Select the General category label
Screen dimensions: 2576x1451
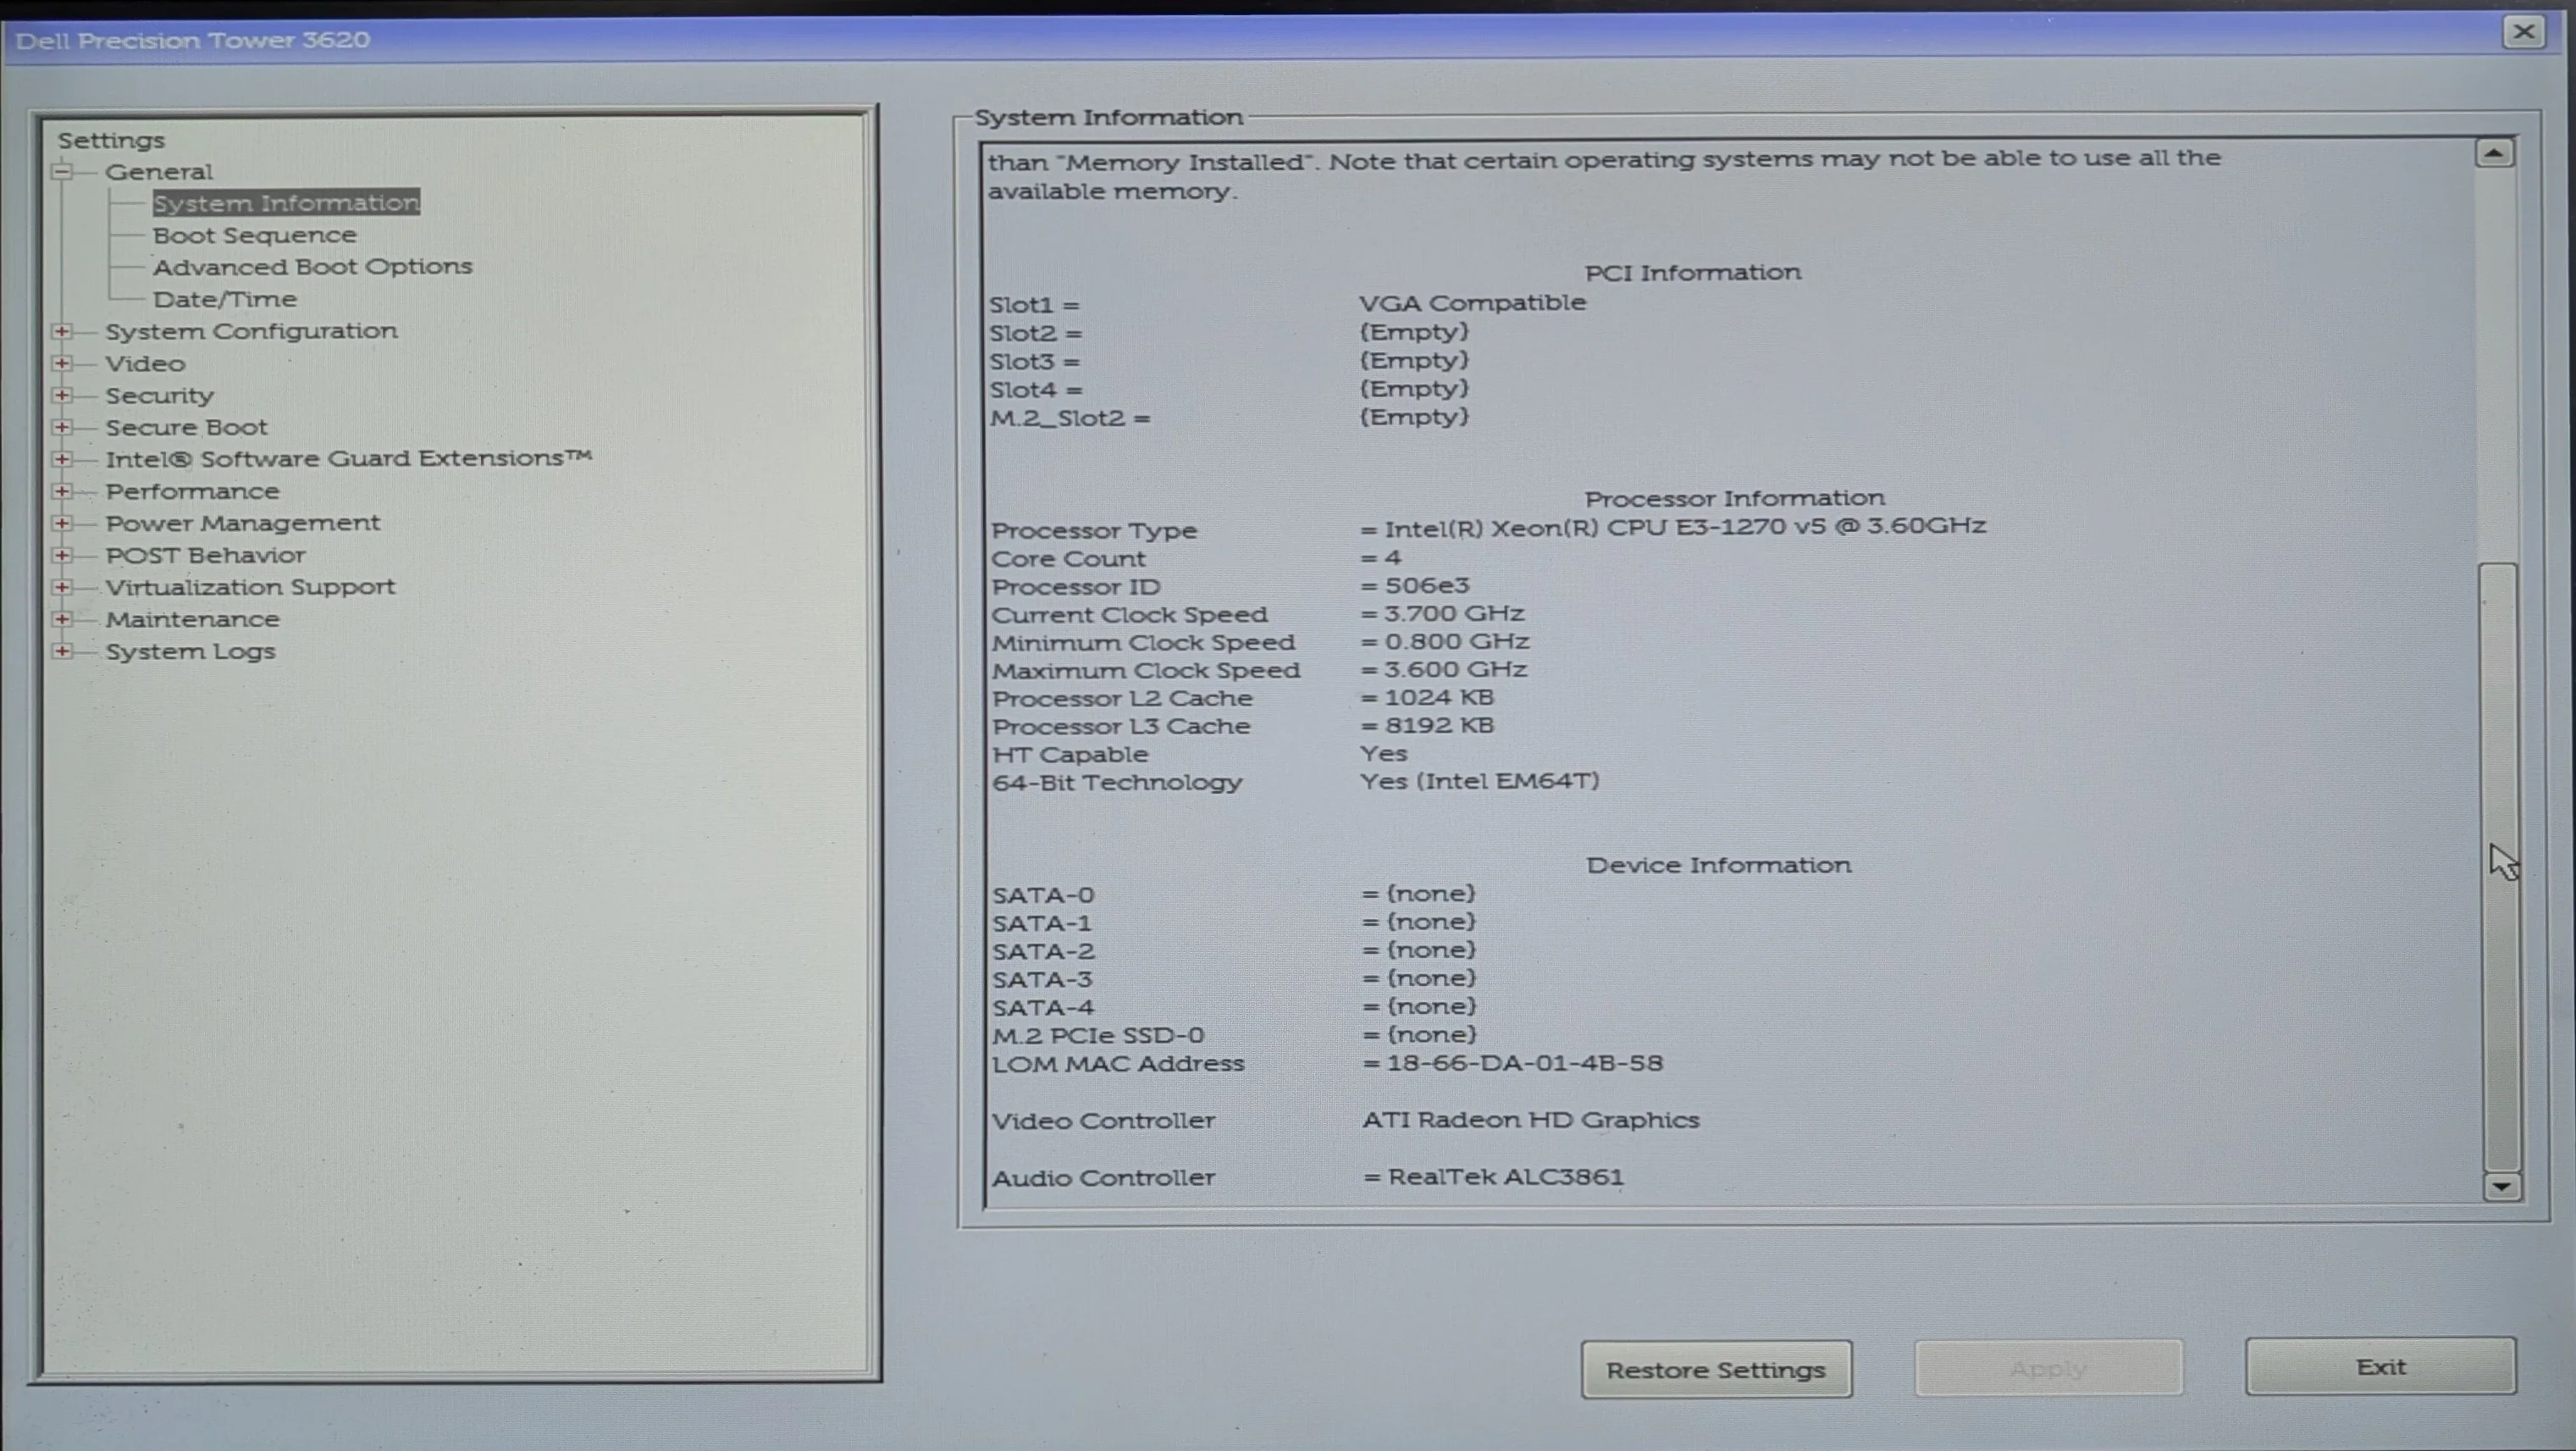(159, 171)
